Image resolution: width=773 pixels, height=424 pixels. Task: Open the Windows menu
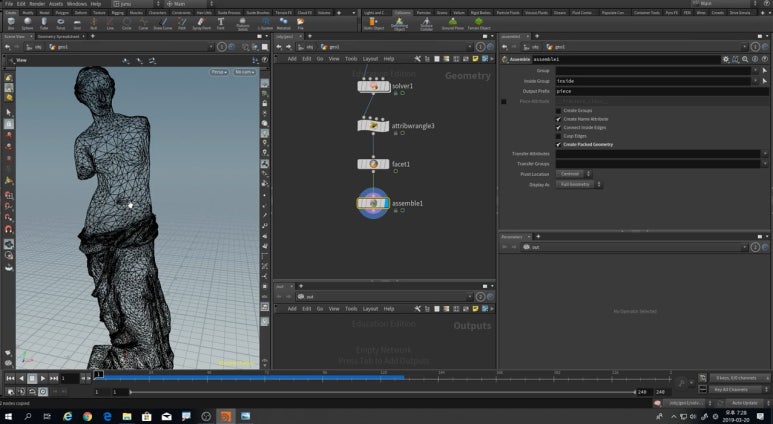click(76, 3)
